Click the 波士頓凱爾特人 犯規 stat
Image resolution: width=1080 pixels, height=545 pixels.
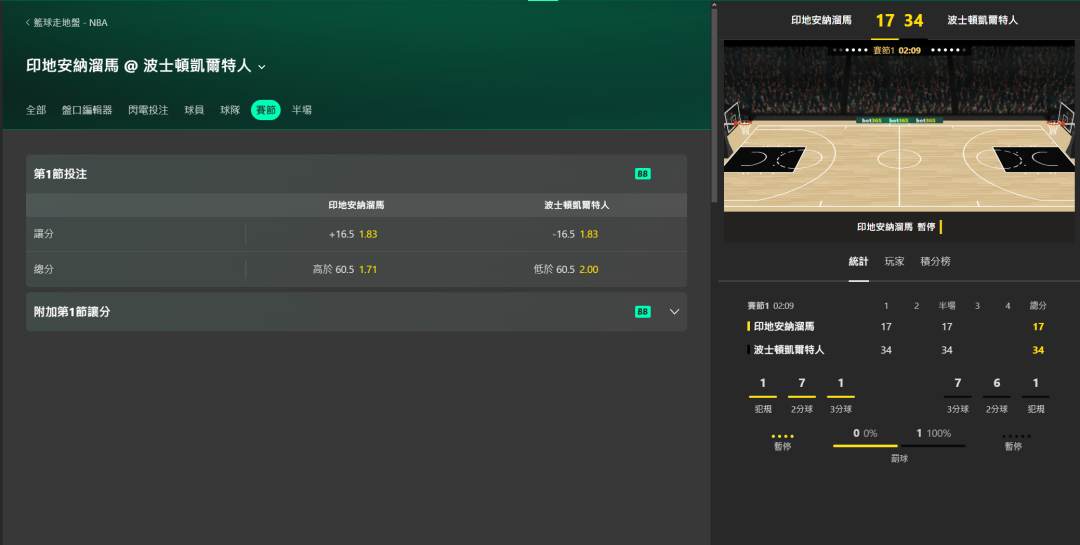(1036, 395)
